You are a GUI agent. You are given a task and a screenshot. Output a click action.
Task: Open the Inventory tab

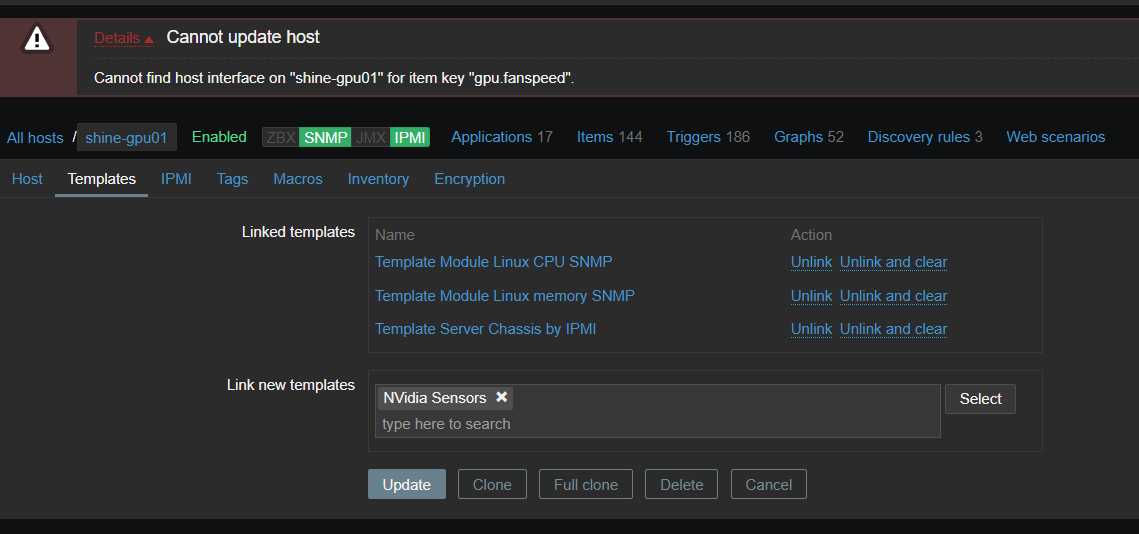tap(378, 179)
